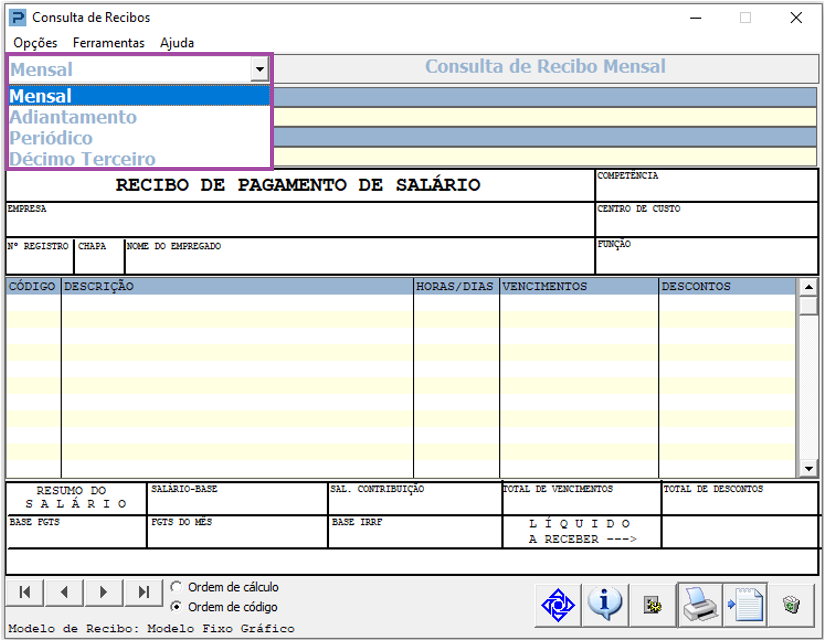Click the small settings icon beside info
The image size is (824, 640).
(653, 604)
